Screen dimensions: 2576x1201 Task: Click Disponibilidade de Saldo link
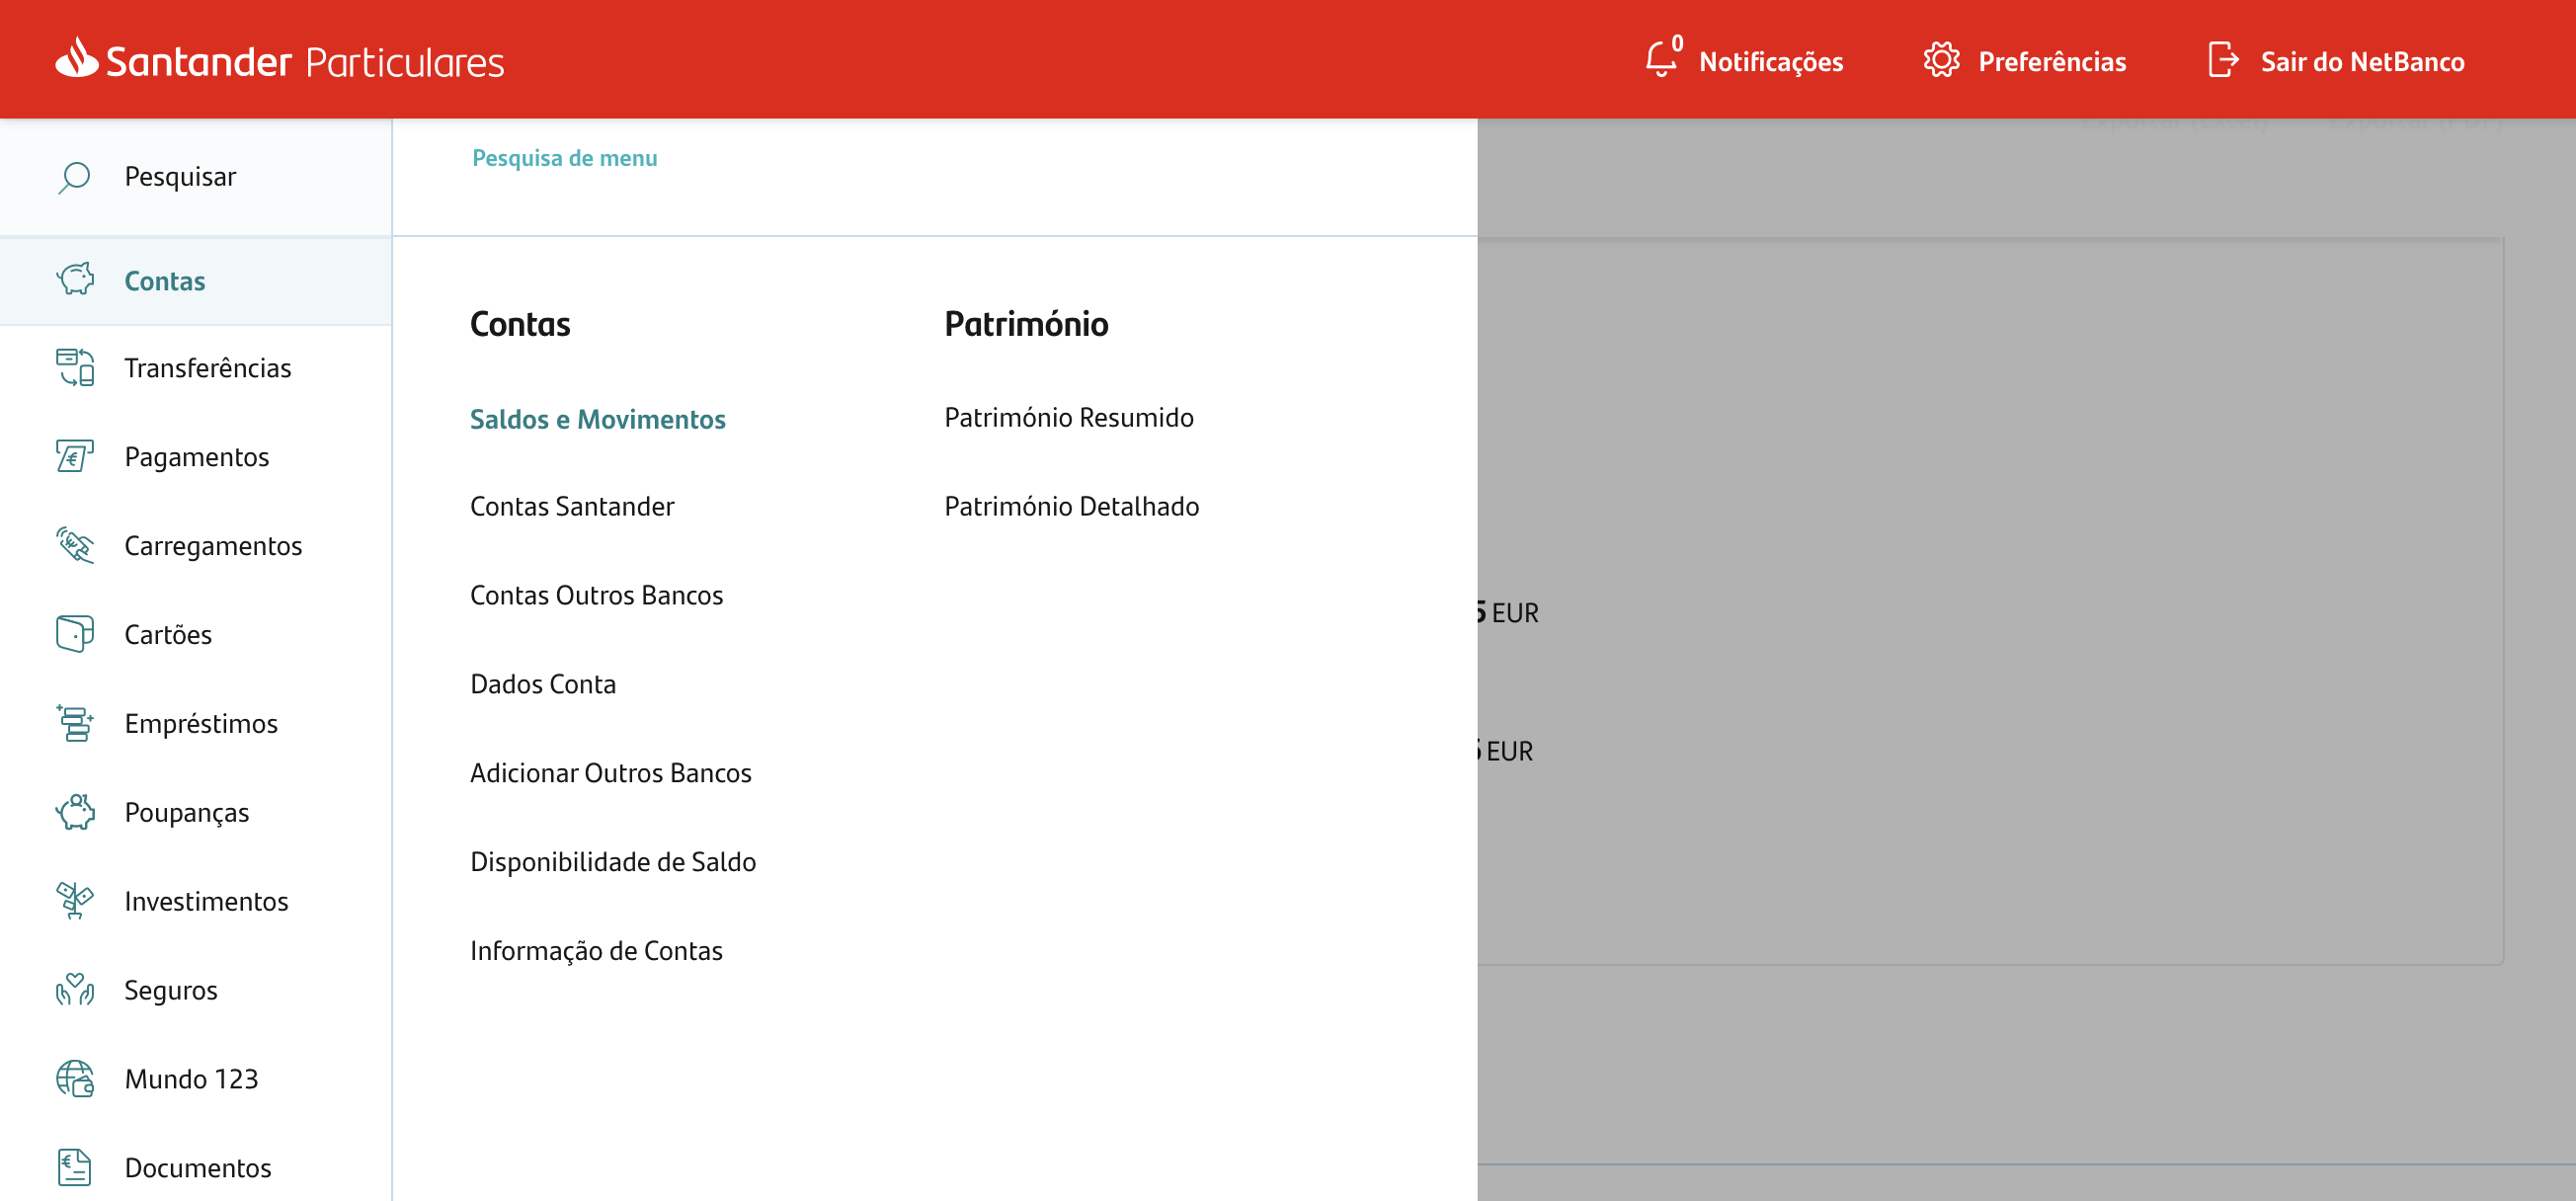[x=612, y=861]
